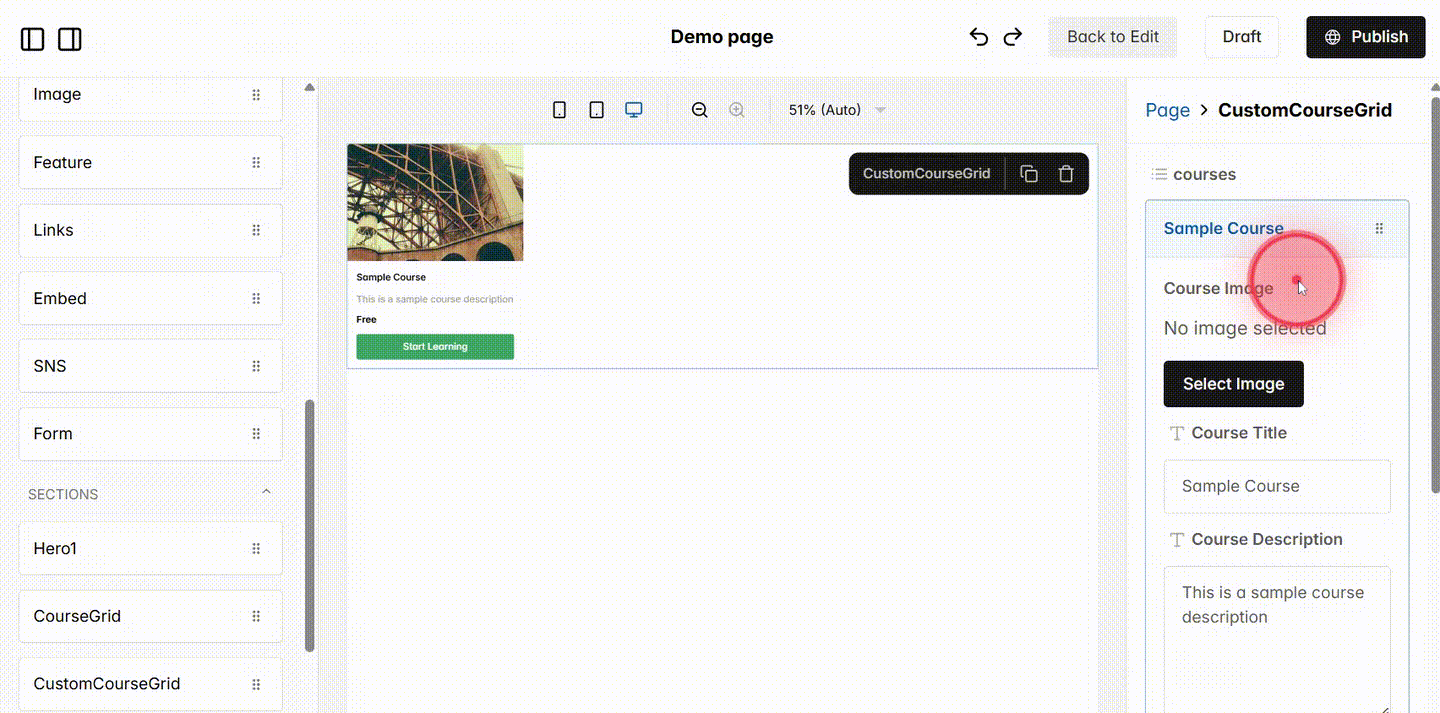Click the trash icon to delete CustomCourseGrid
The height and width of the screenshot is (713, 1440).
pyautogui.click(x=1066, y=173)
